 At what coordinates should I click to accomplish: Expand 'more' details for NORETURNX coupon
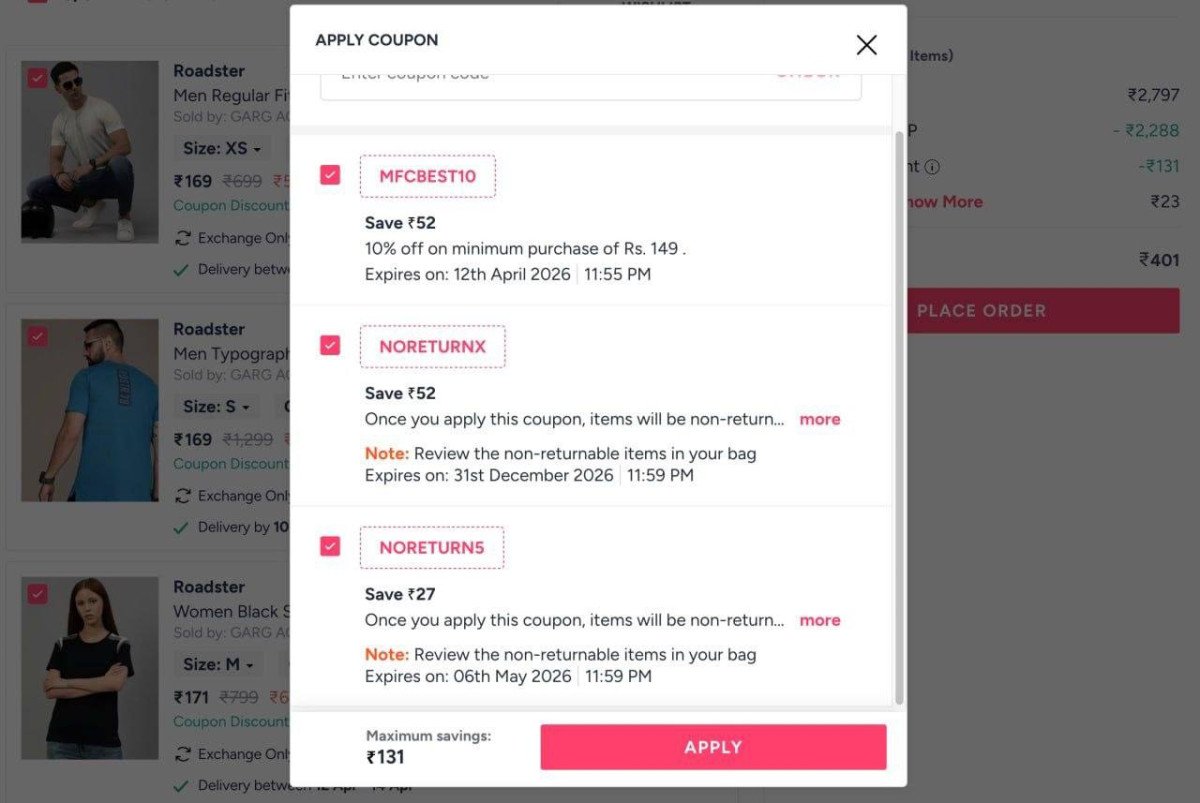819,419
